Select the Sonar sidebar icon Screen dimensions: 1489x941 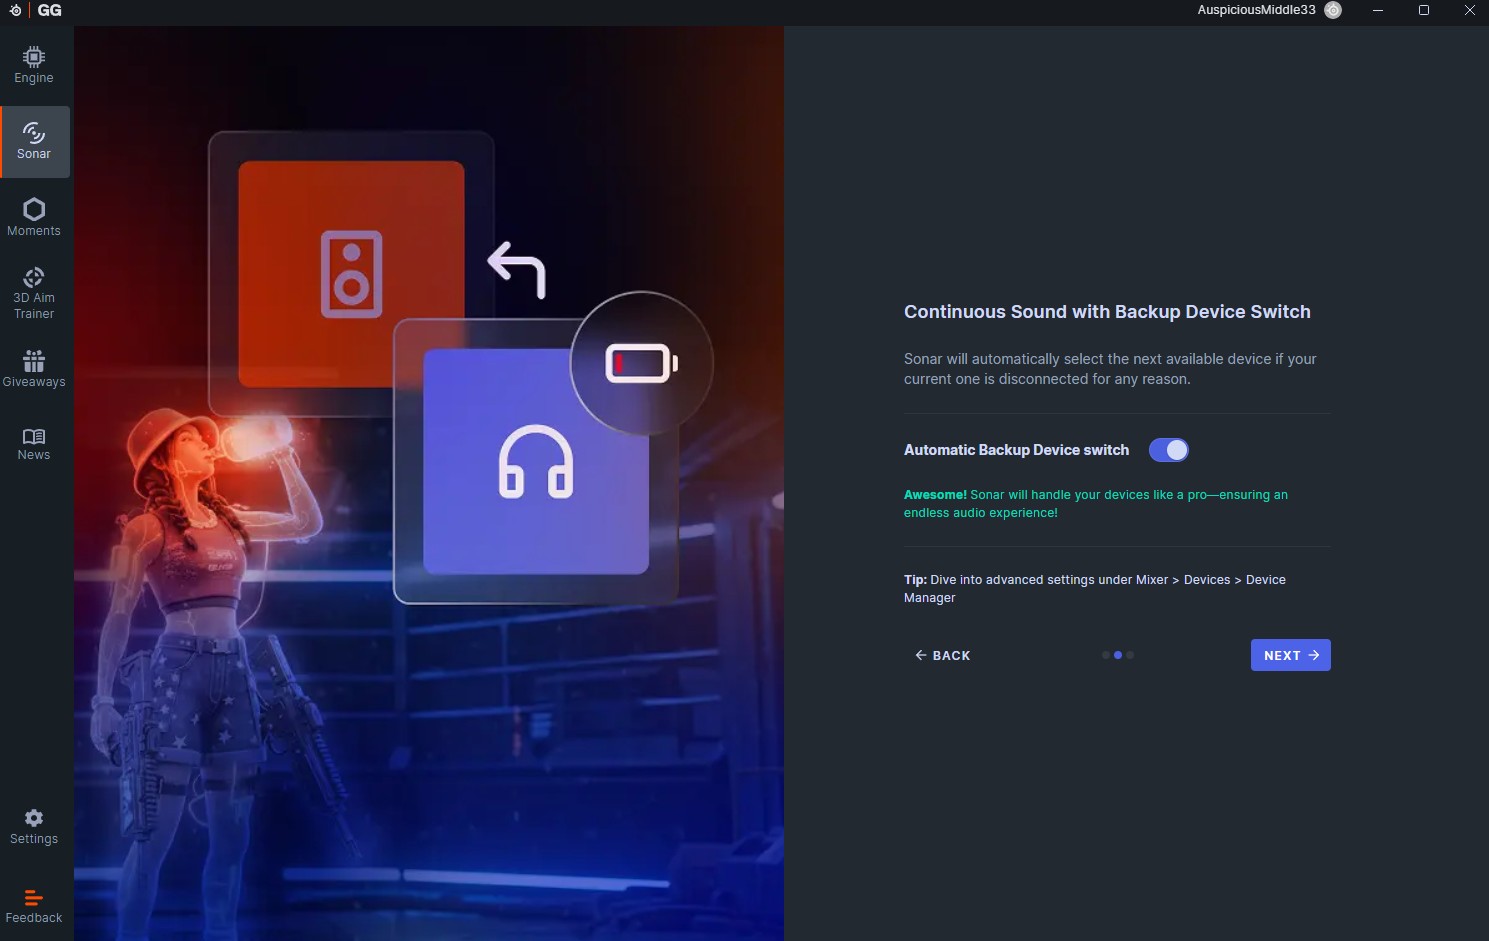(x=34, y=141)
